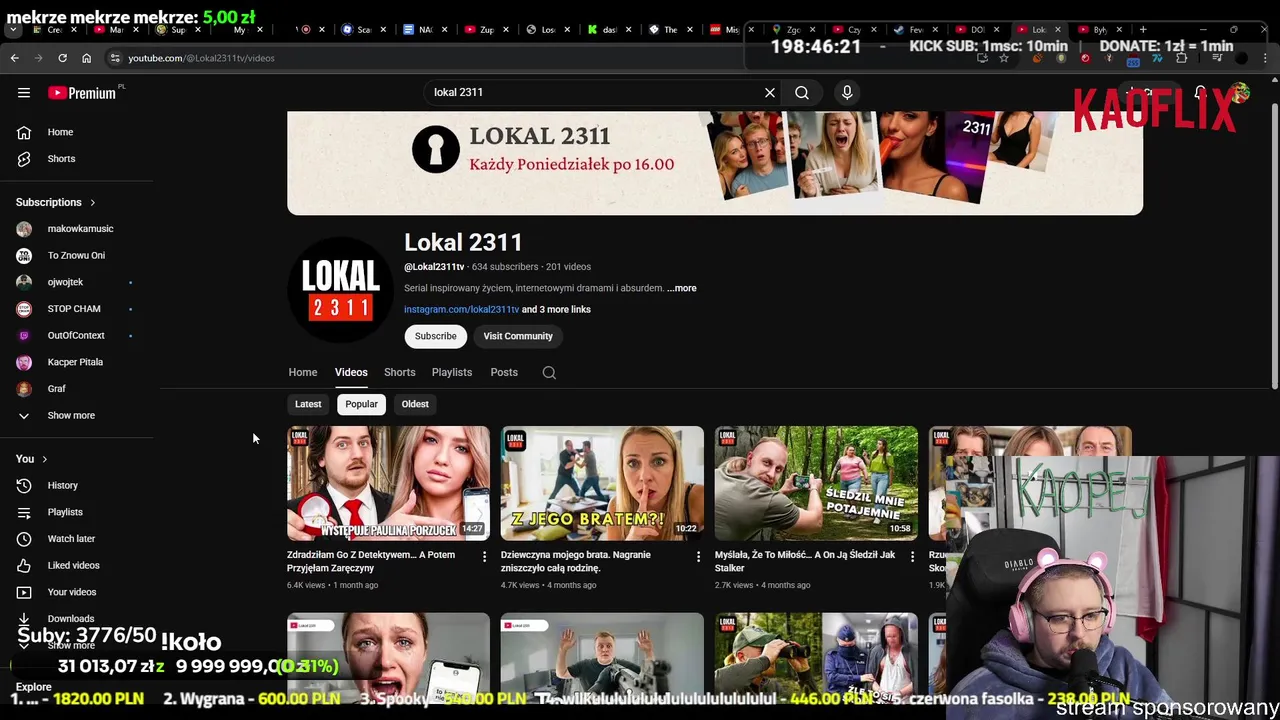Click the page vertical scrollbar
The height and width of the screenshot is (720, 1280).
click(x=1274, y=245)
